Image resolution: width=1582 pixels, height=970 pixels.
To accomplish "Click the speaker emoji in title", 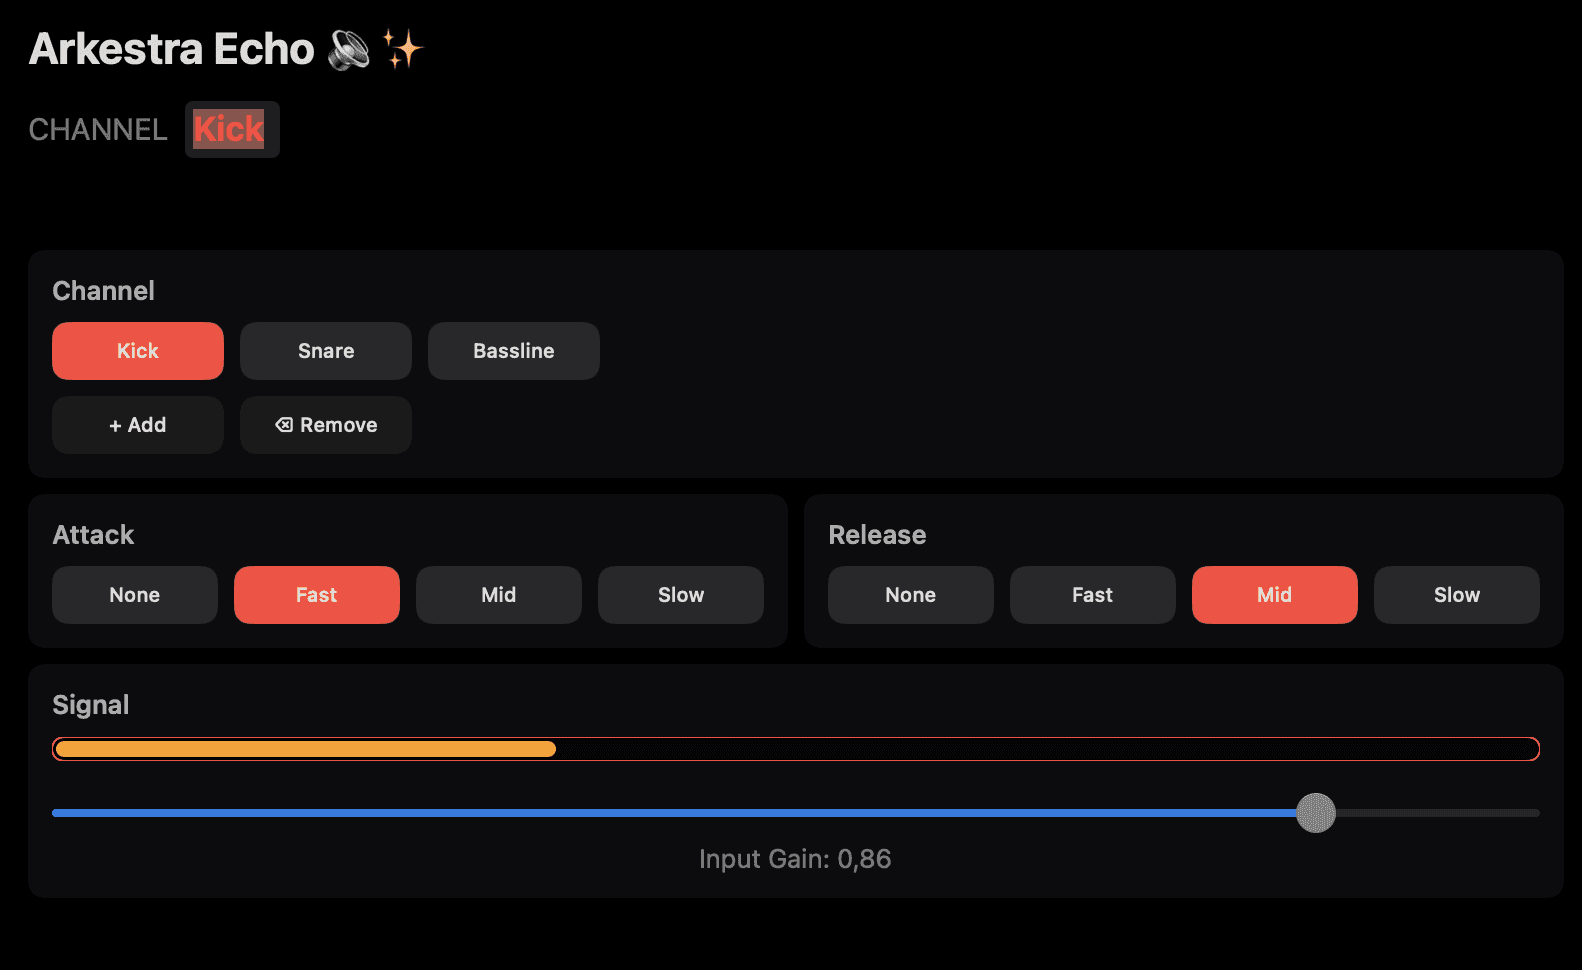I will (x=349, y=49).
